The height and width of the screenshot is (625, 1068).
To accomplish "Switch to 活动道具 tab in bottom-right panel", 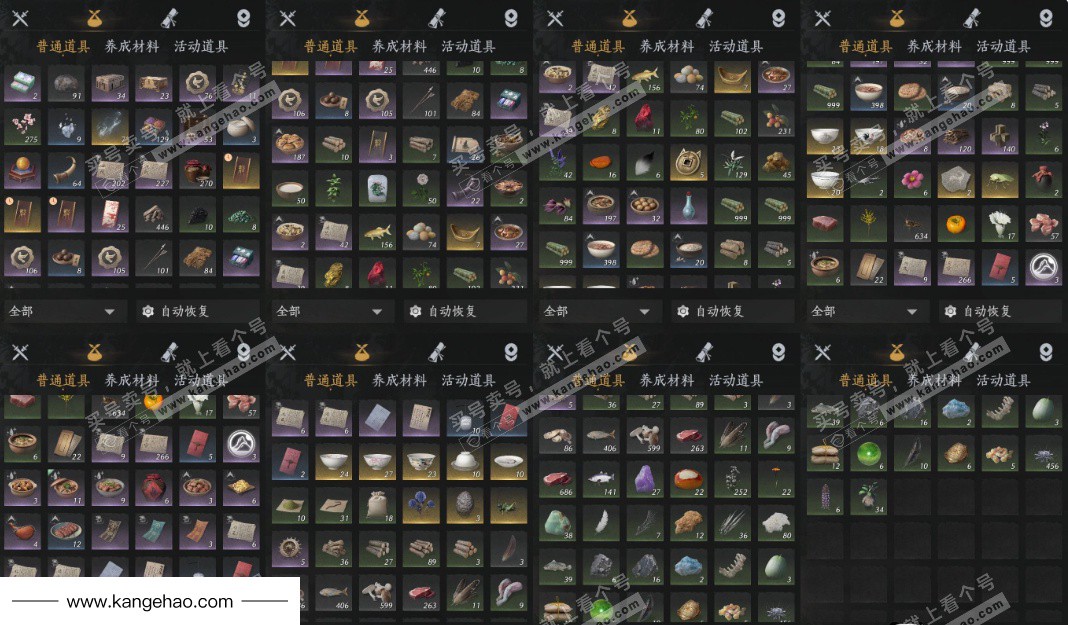I will [x=1003, y=380].
